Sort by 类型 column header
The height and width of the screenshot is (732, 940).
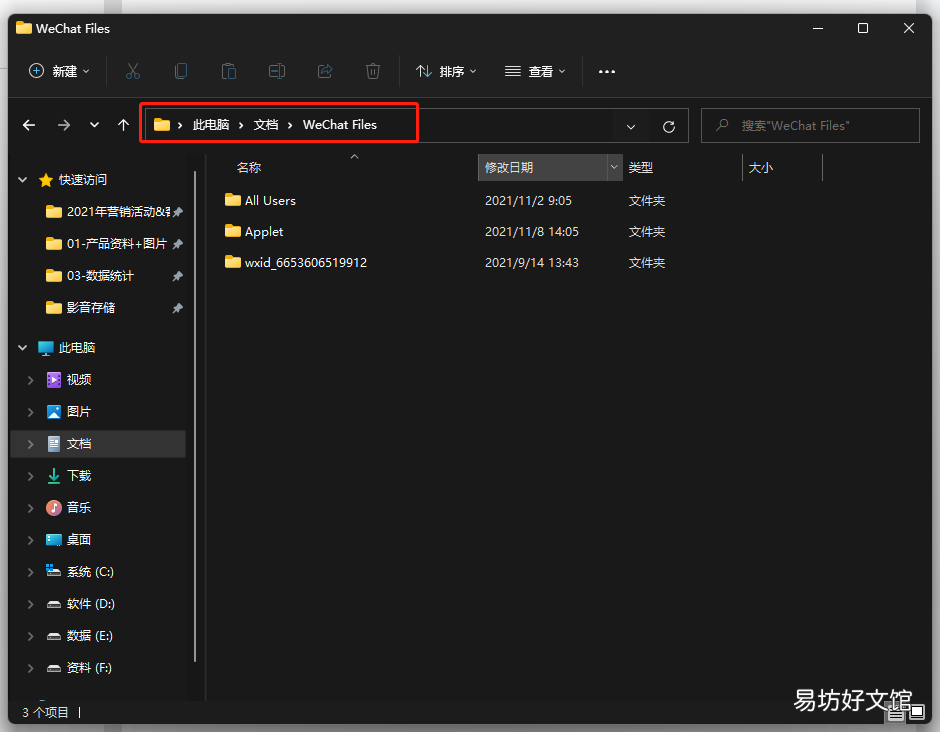640,167
